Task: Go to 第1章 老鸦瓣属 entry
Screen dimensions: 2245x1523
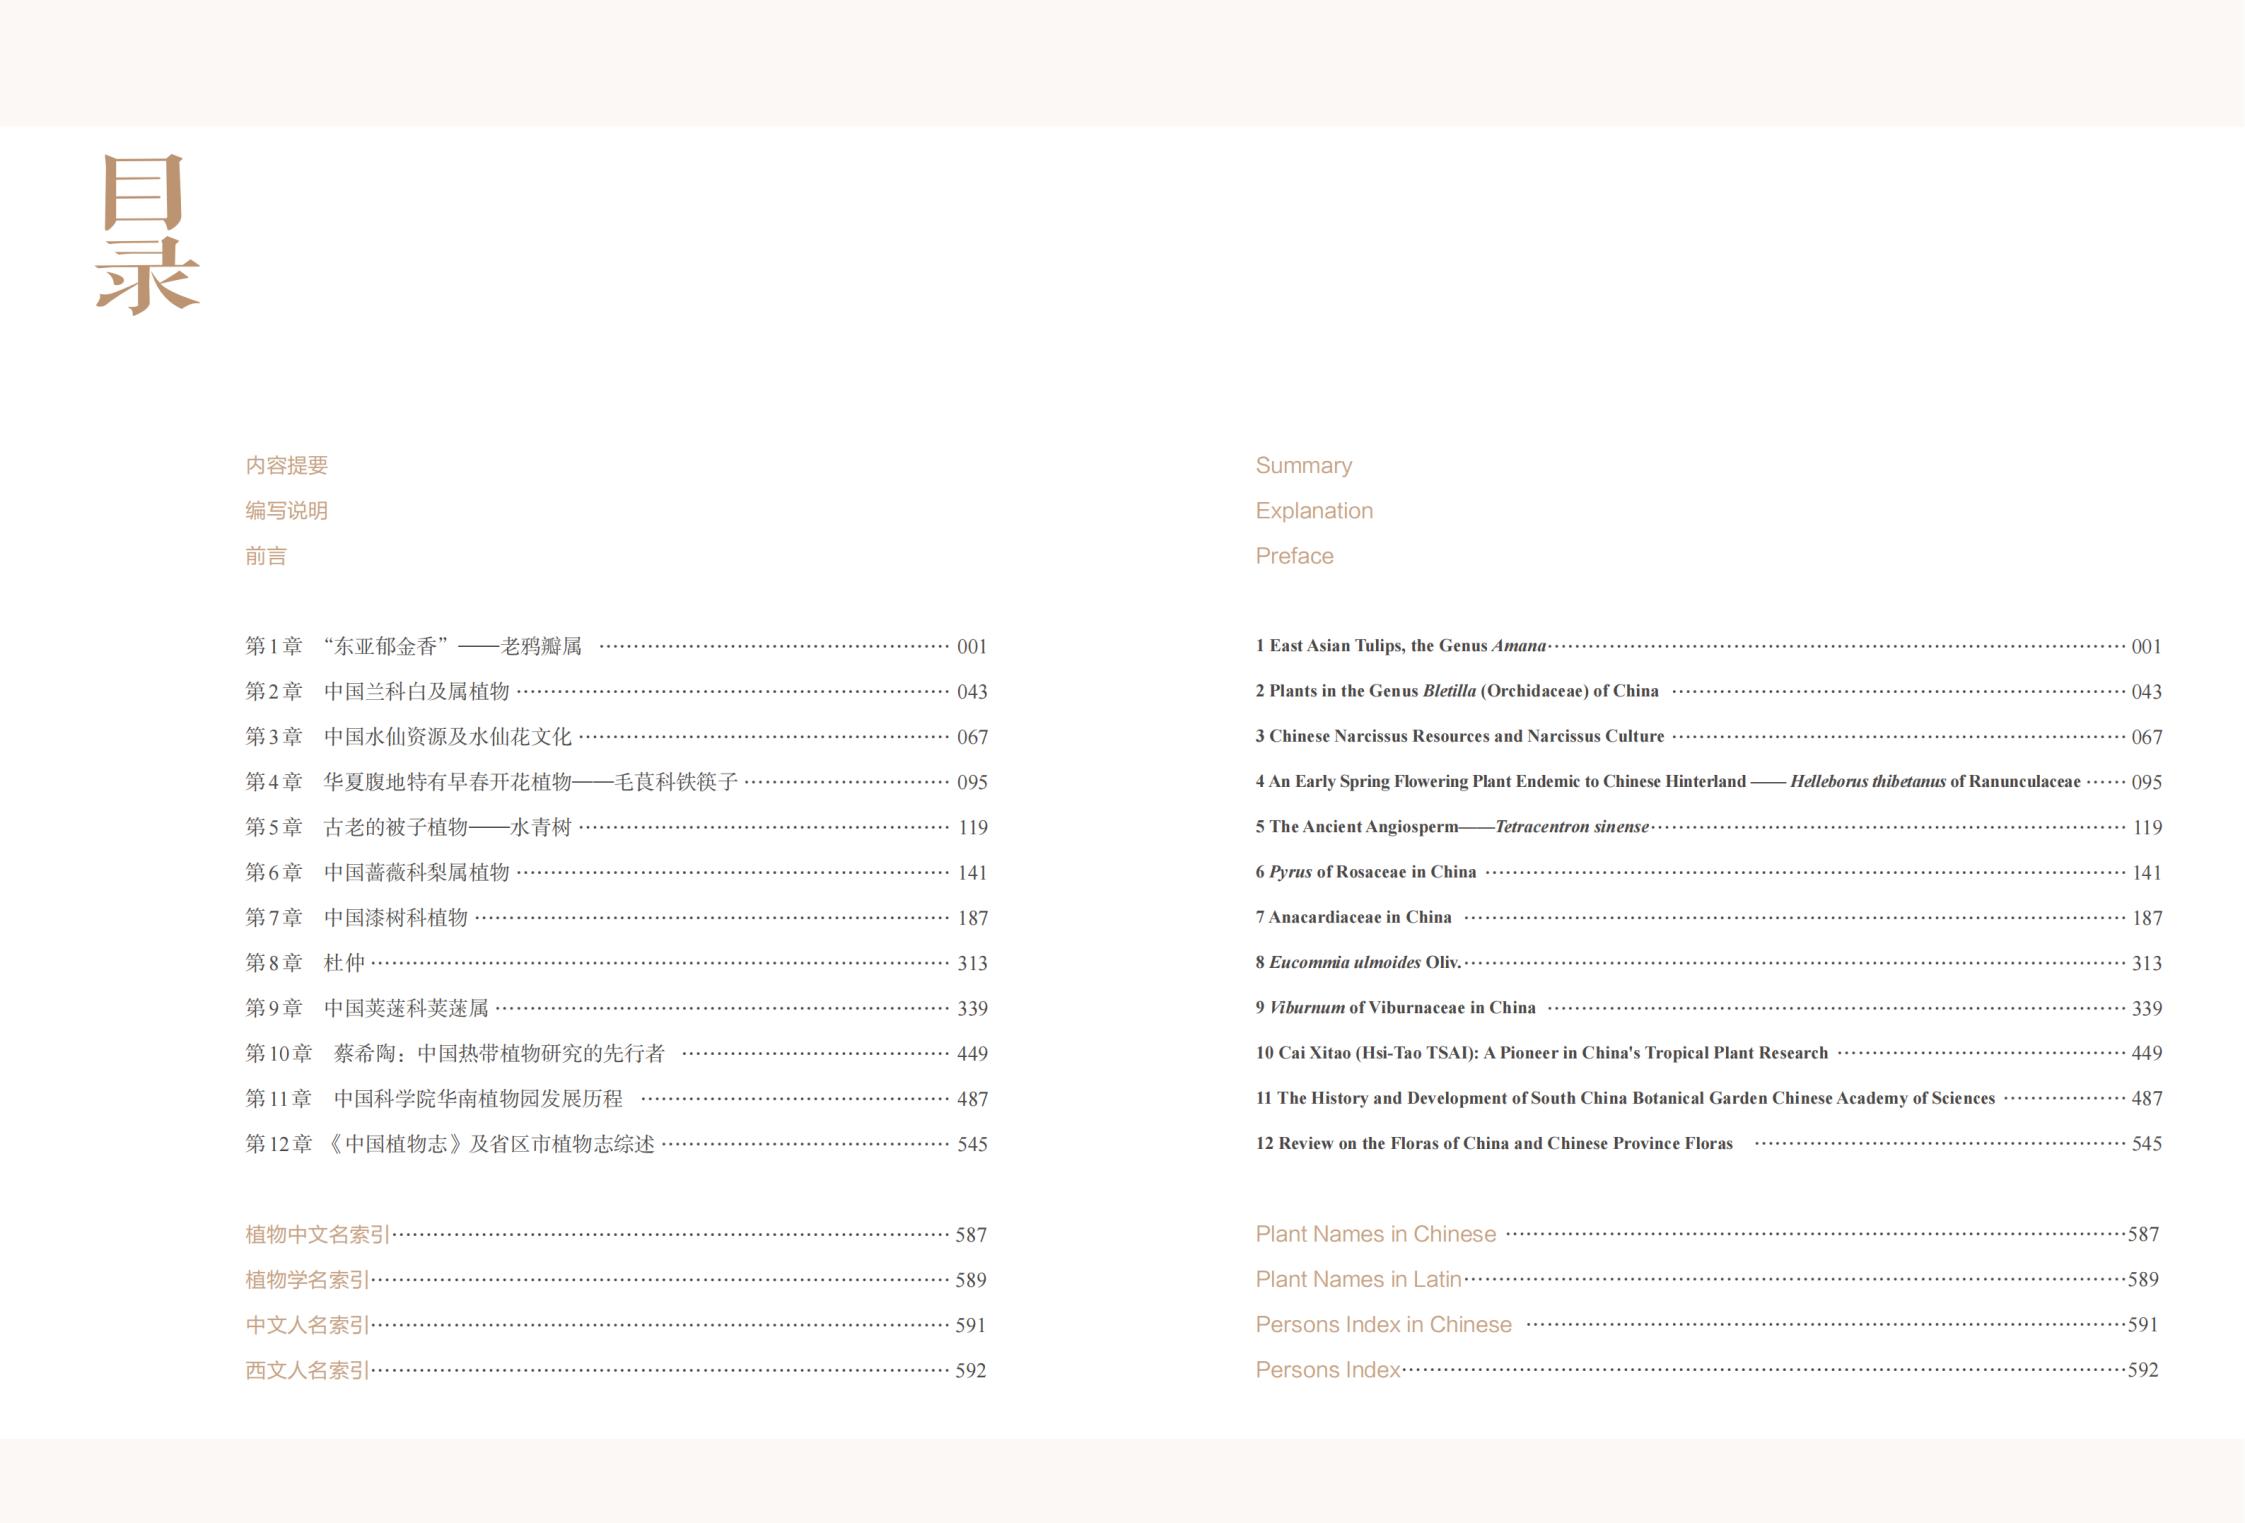Action: coord(414,646)
